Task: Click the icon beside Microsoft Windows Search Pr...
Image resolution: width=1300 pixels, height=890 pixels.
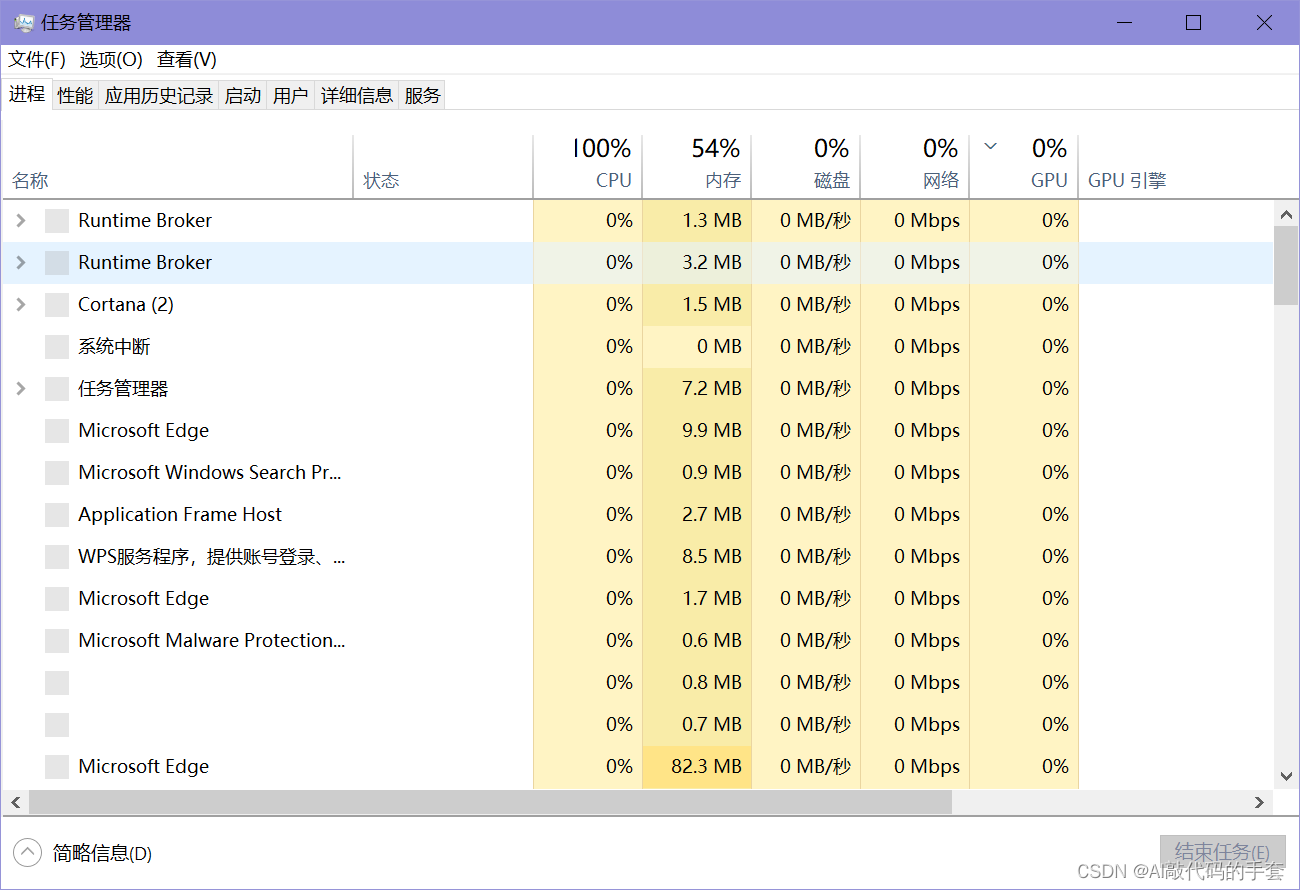Action: (57, 473)
